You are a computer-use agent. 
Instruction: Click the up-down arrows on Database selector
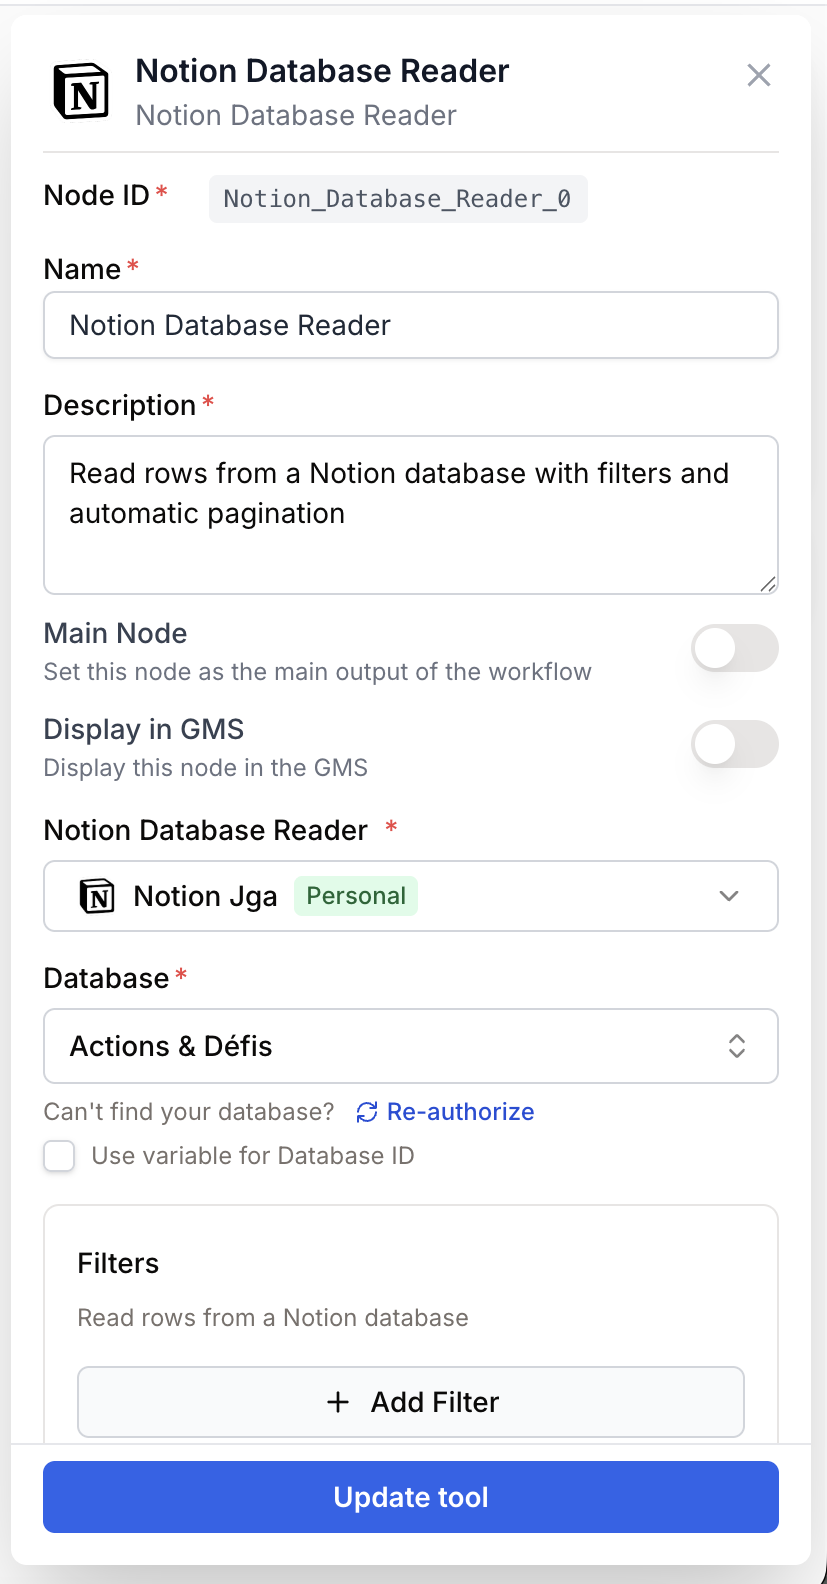[x=737, y=1046]
